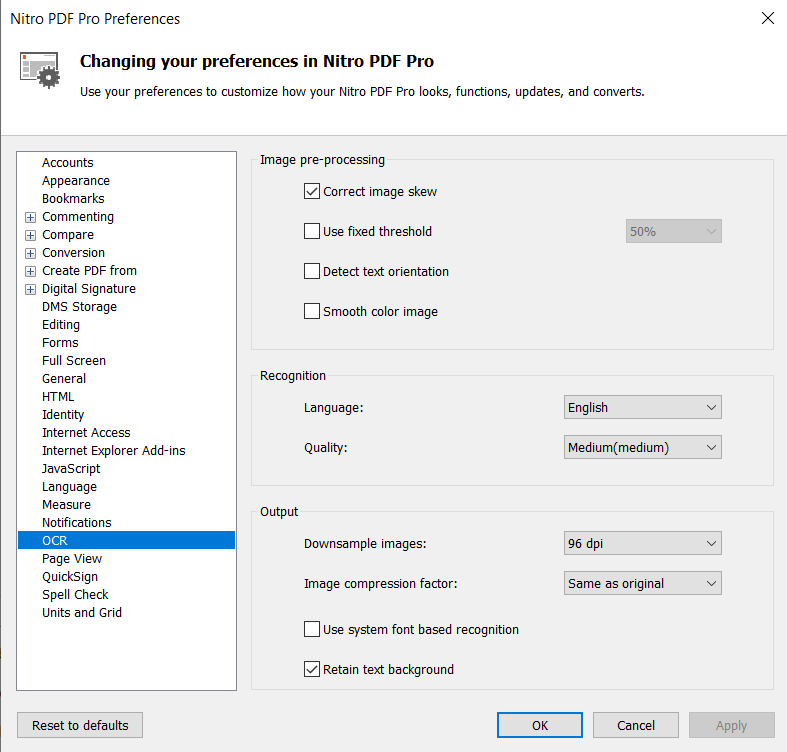Screen dimensions: 787x752
Task: Select the Internet Access category
Action: coord(86,433)
